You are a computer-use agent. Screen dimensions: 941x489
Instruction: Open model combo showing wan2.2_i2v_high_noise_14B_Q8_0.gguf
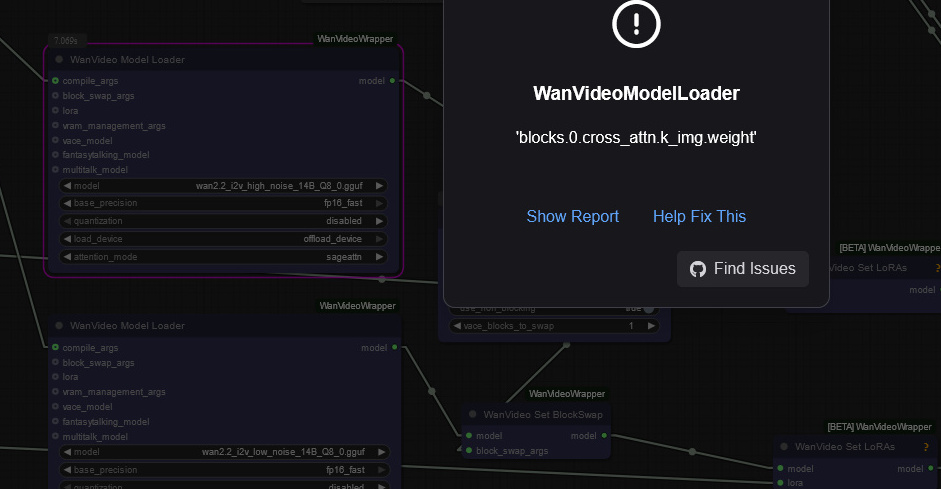[x=223, y=186]
